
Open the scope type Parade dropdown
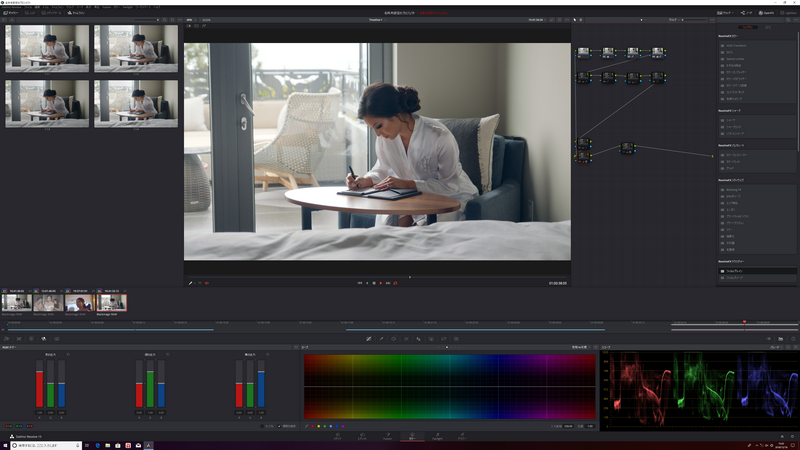pyautogui.click(x=776, y=347)
